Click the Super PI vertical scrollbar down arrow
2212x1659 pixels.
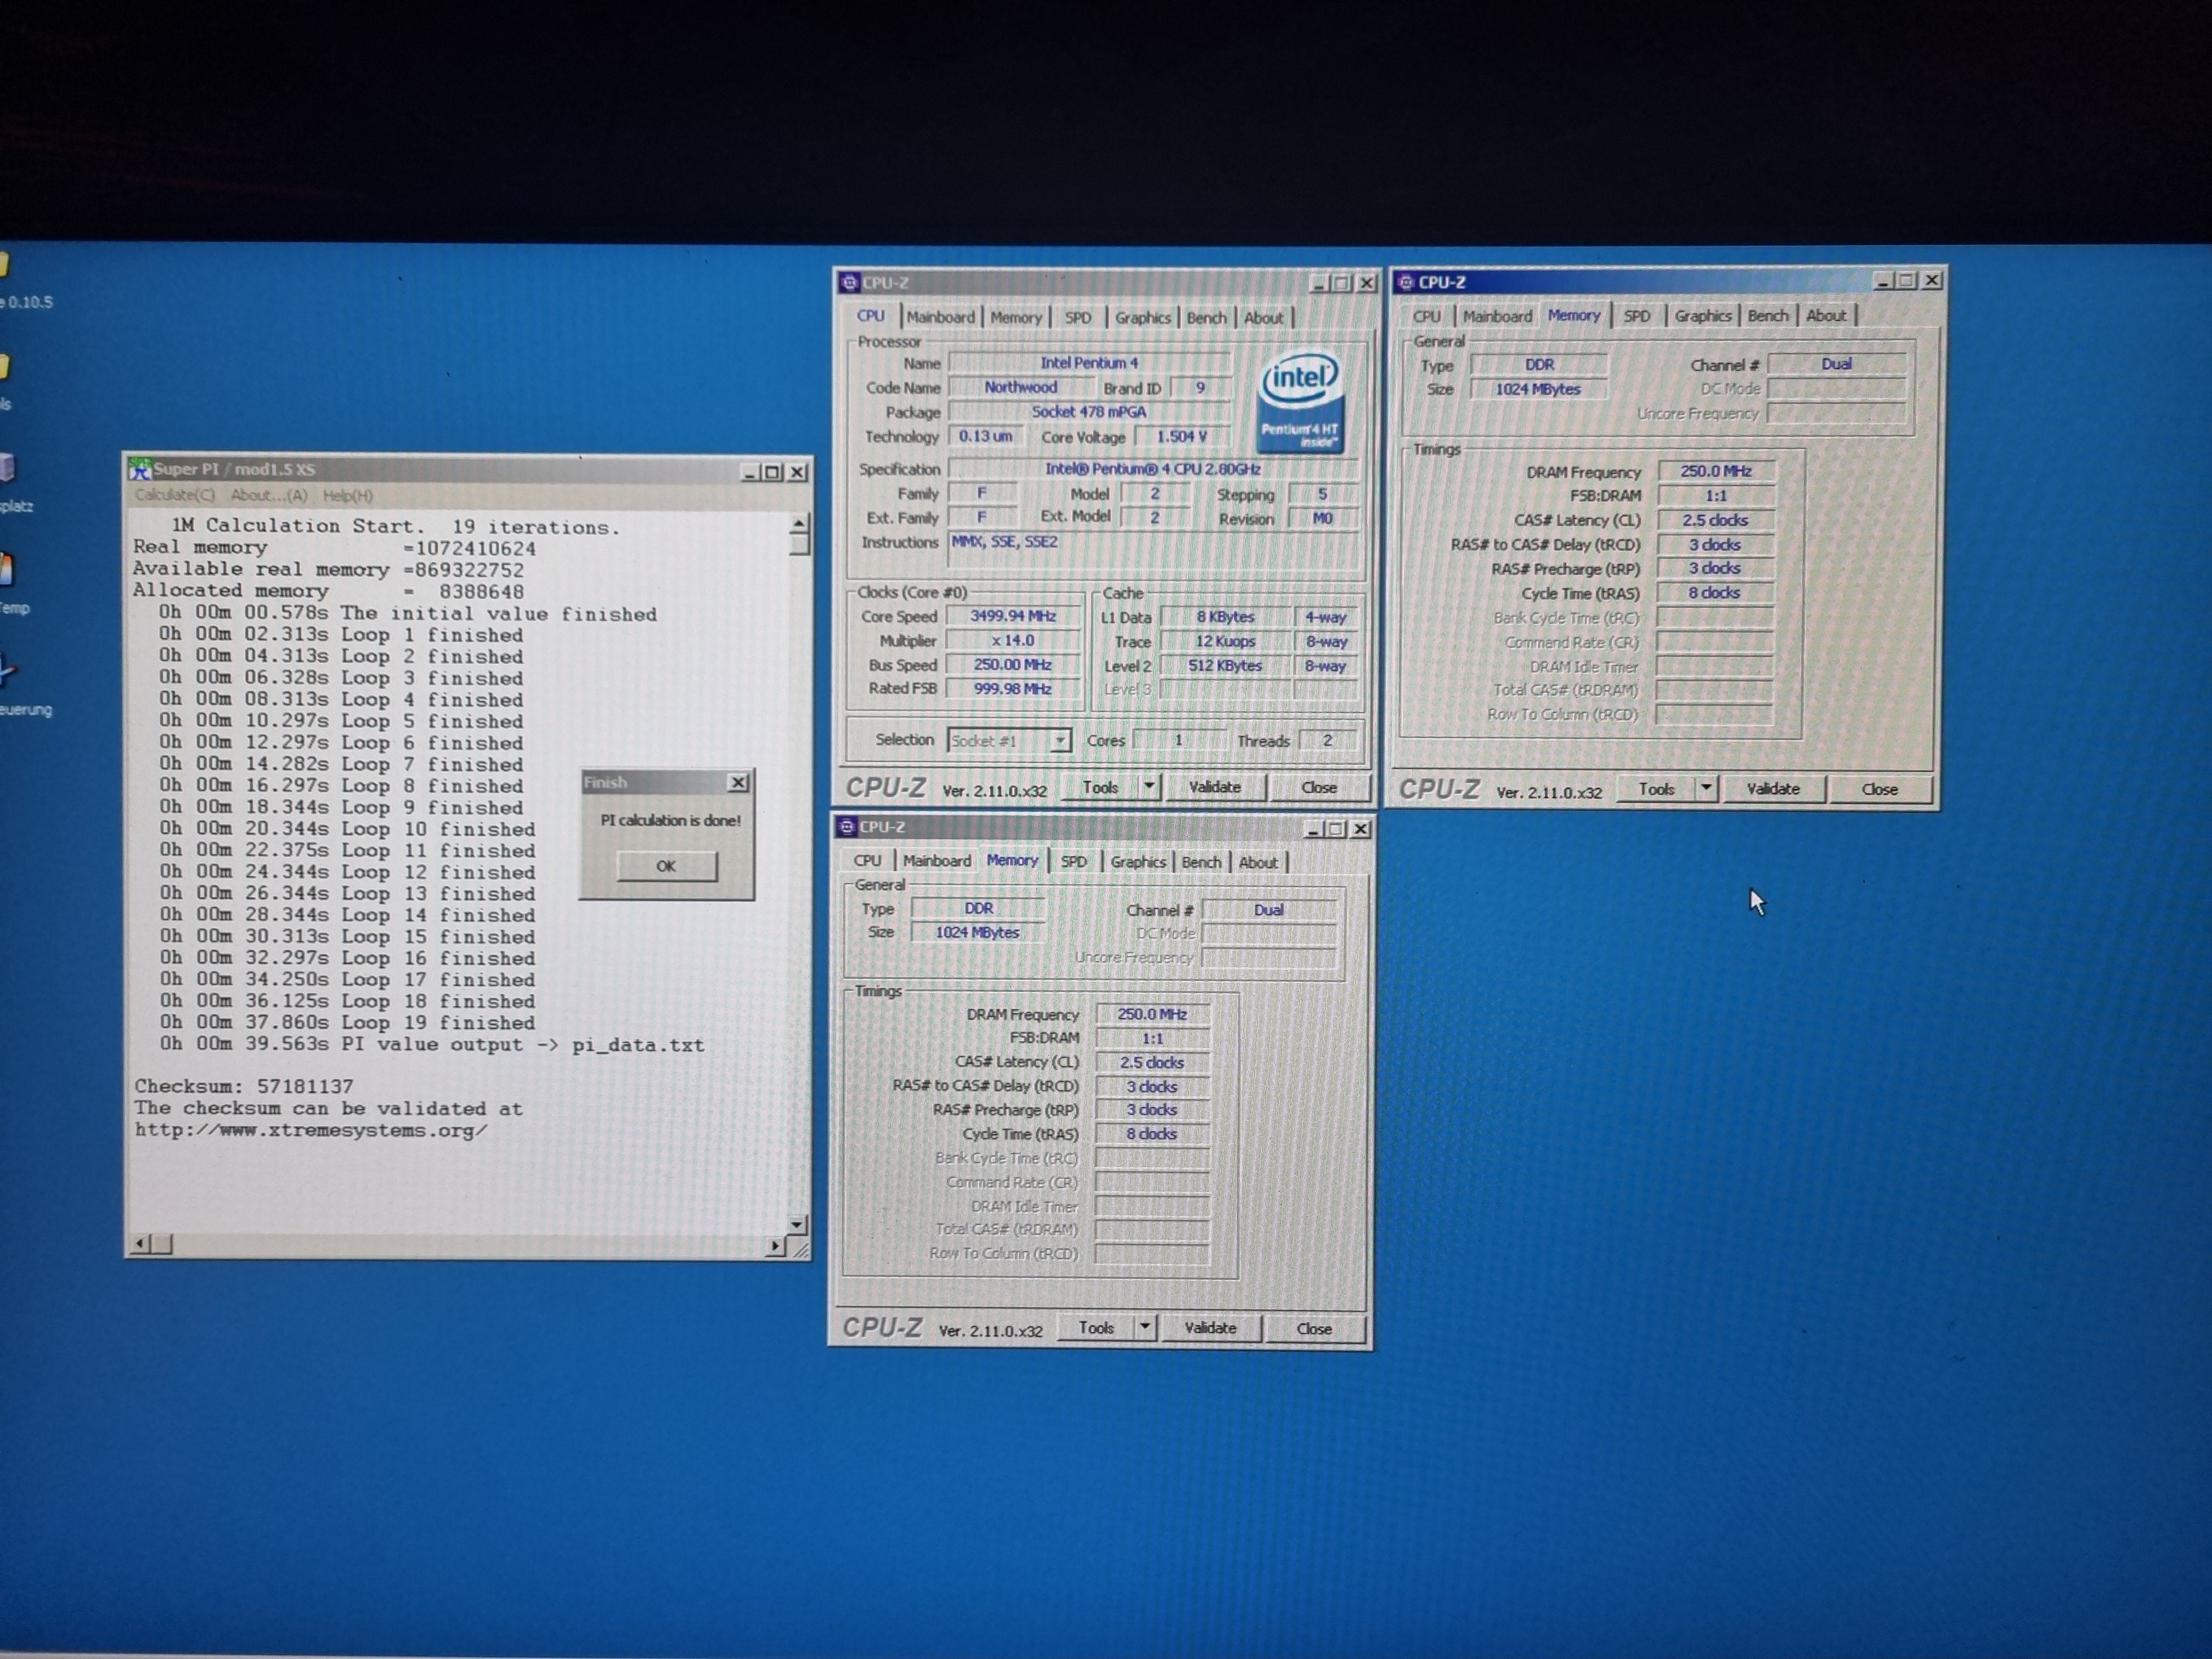[797, 1224]
